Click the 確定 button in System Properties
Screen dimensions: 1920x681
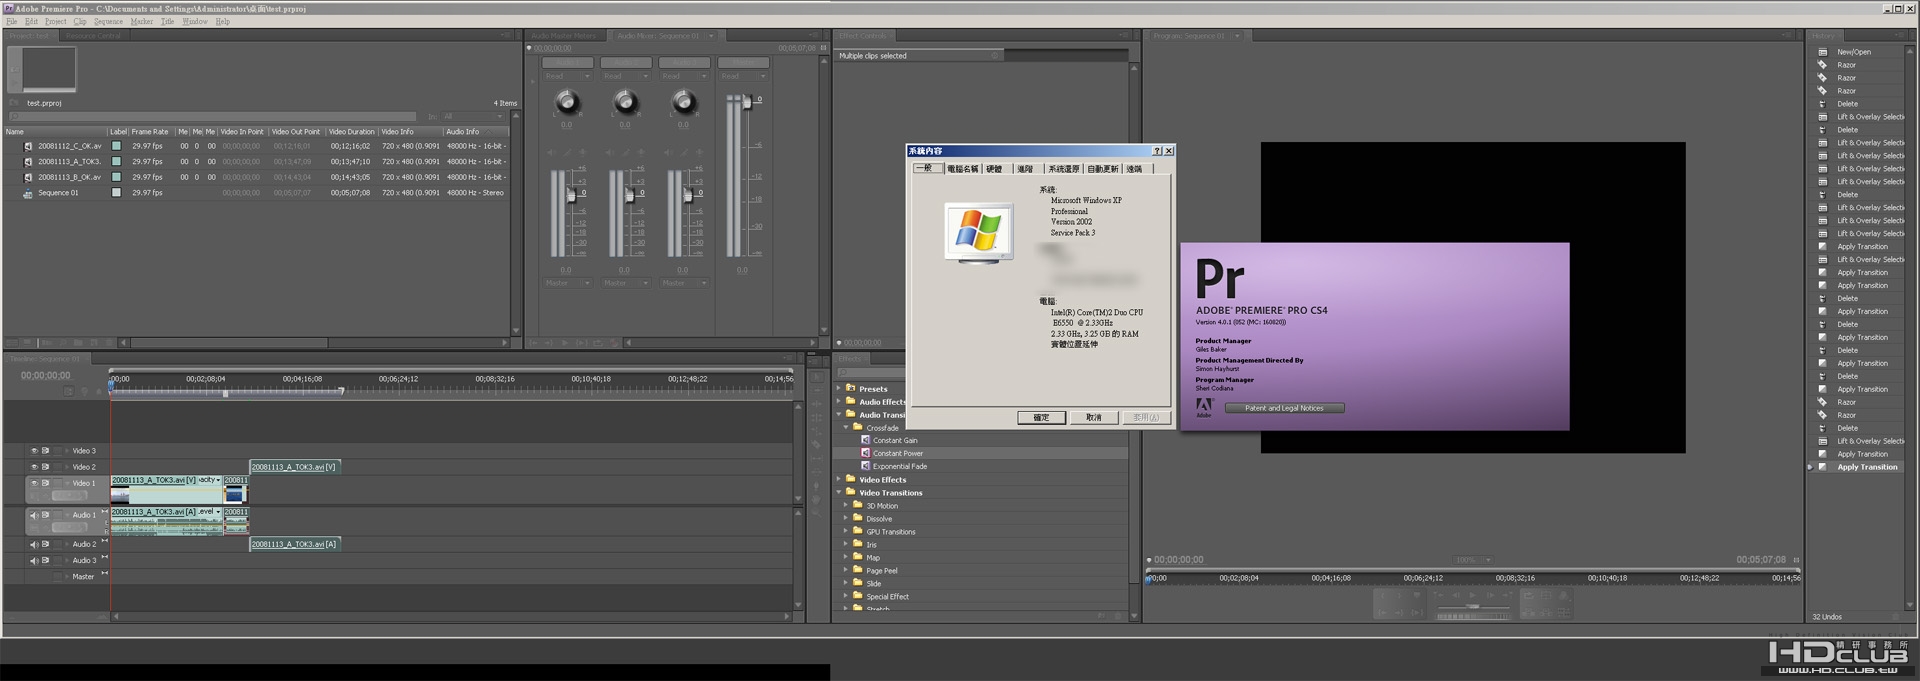coord(1041,418)
